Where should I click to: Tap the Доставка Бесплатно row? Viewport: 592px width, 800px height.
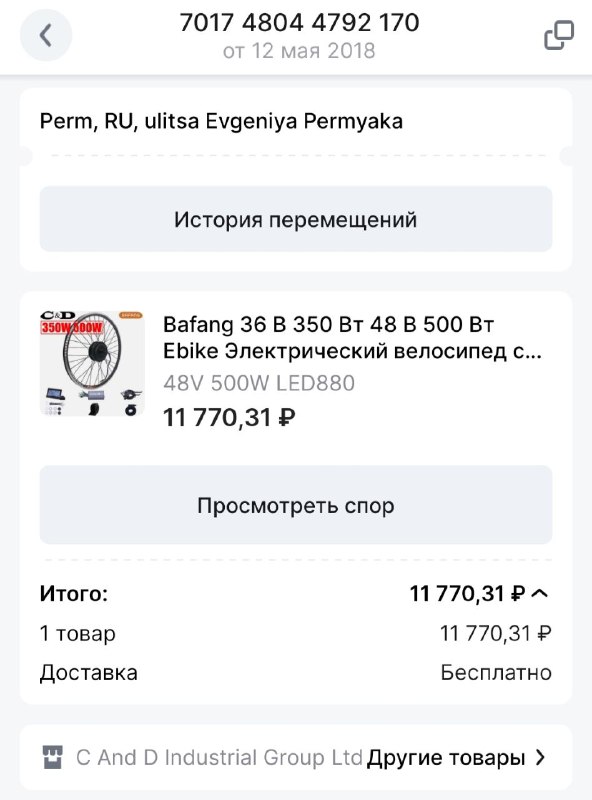[x=296, y=672]
